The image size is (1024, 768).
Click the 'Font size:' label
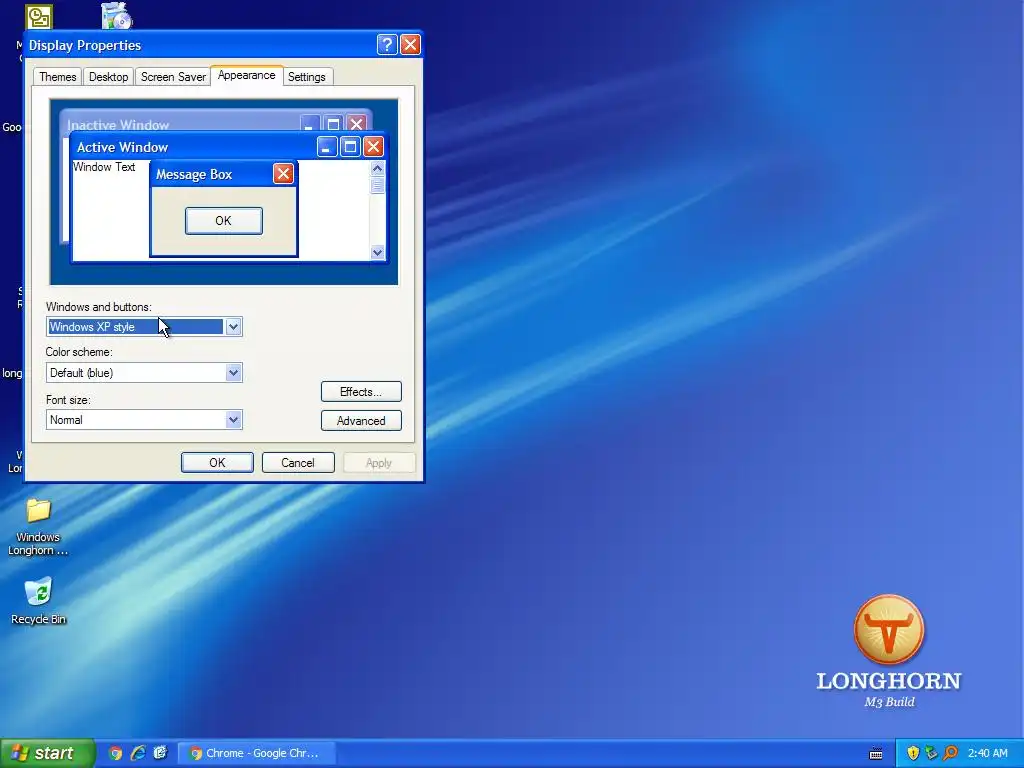(x=68, y=400)
